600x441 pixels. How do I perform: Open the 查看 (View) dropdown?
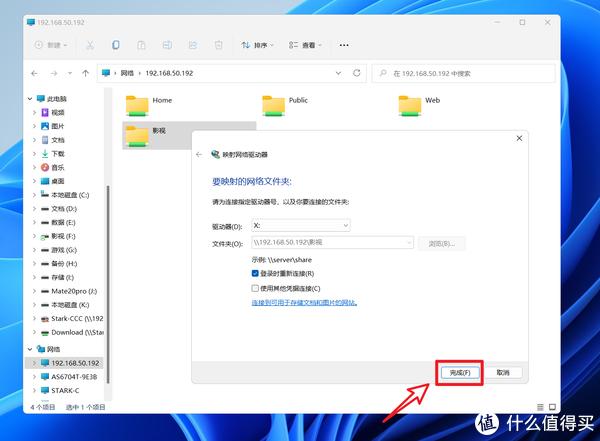305,45
